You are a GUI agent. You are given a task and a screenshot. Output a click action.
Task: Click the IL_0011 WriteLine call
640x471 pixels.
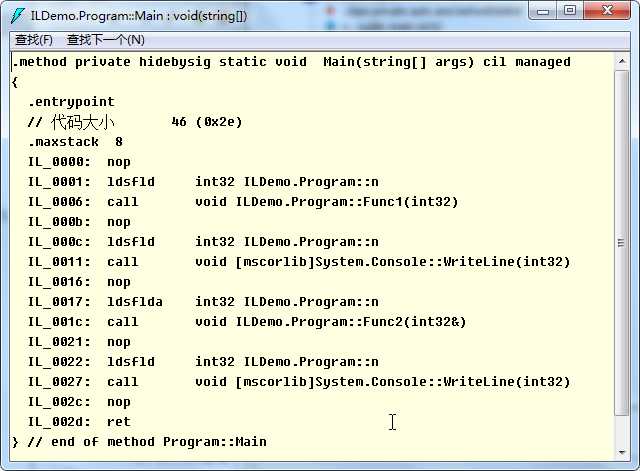pyautogui.click(x=299, y=262)
